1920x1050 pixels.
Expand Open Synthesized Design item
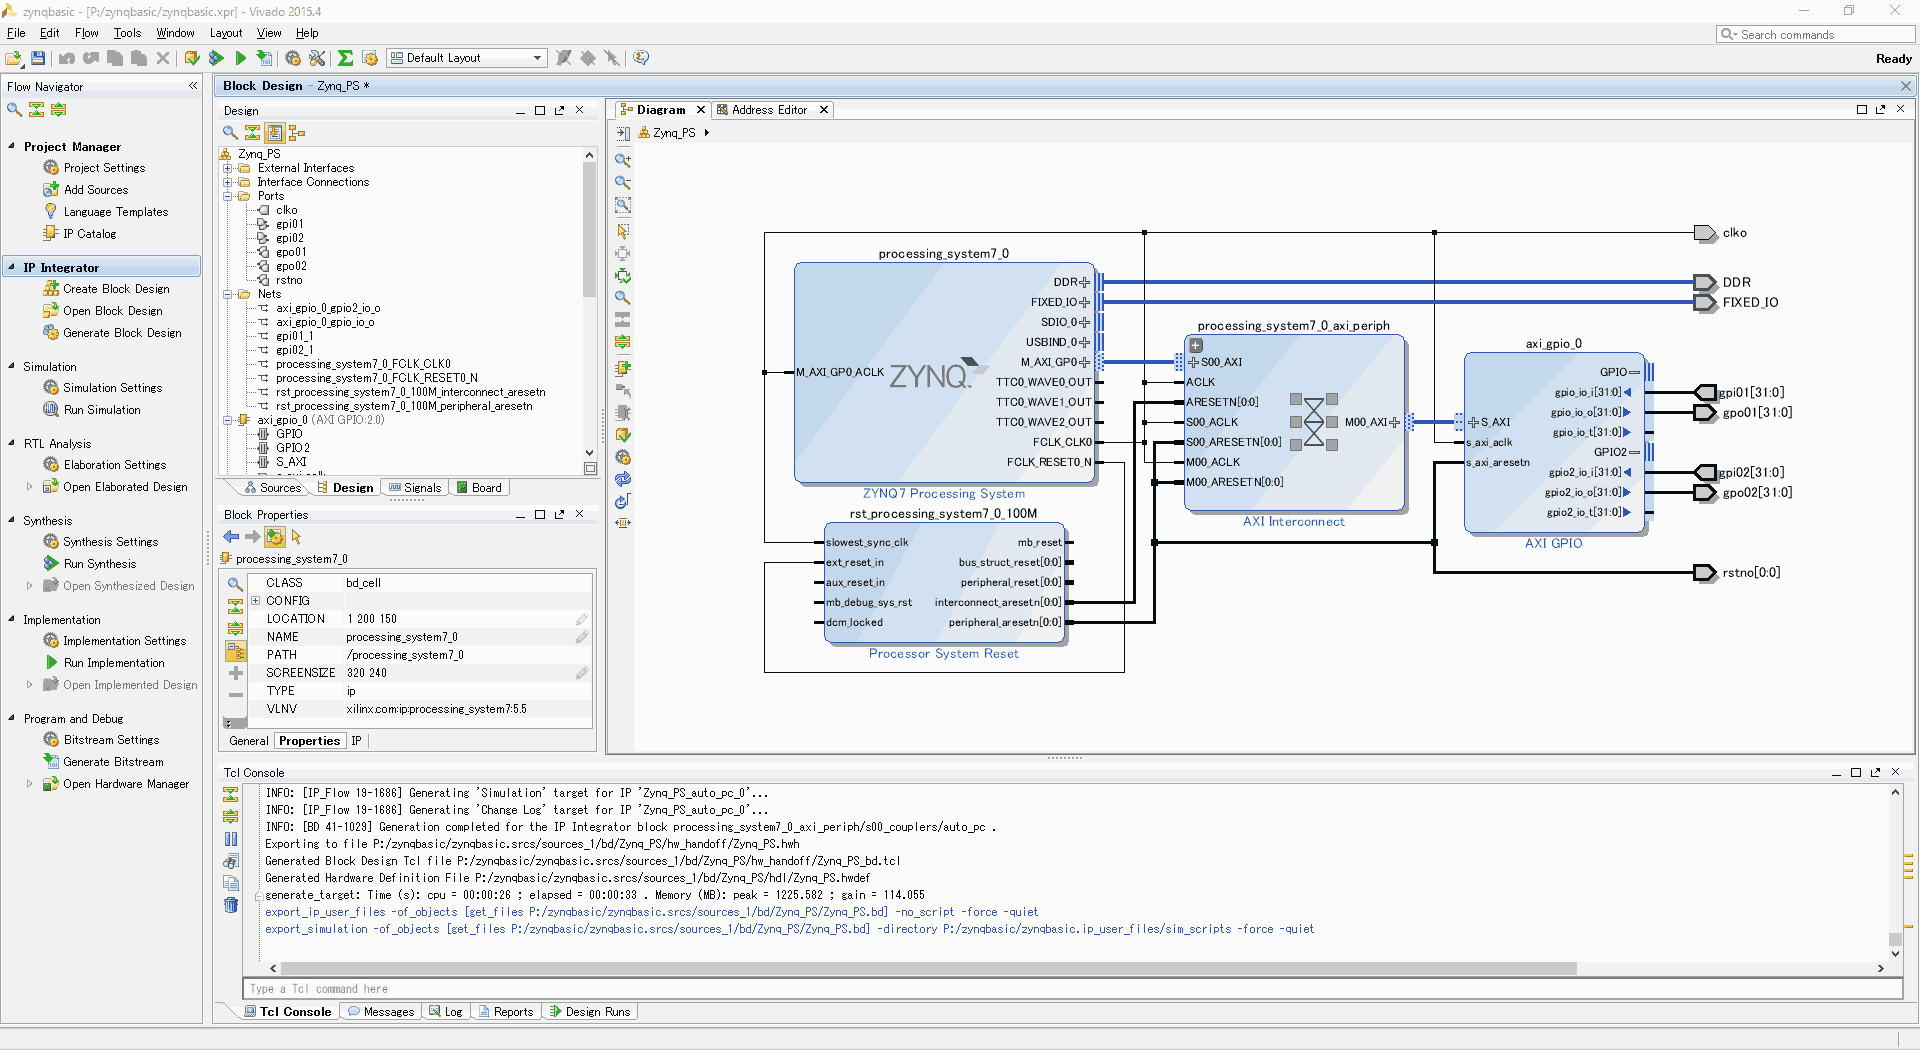(x=29, y=586)
